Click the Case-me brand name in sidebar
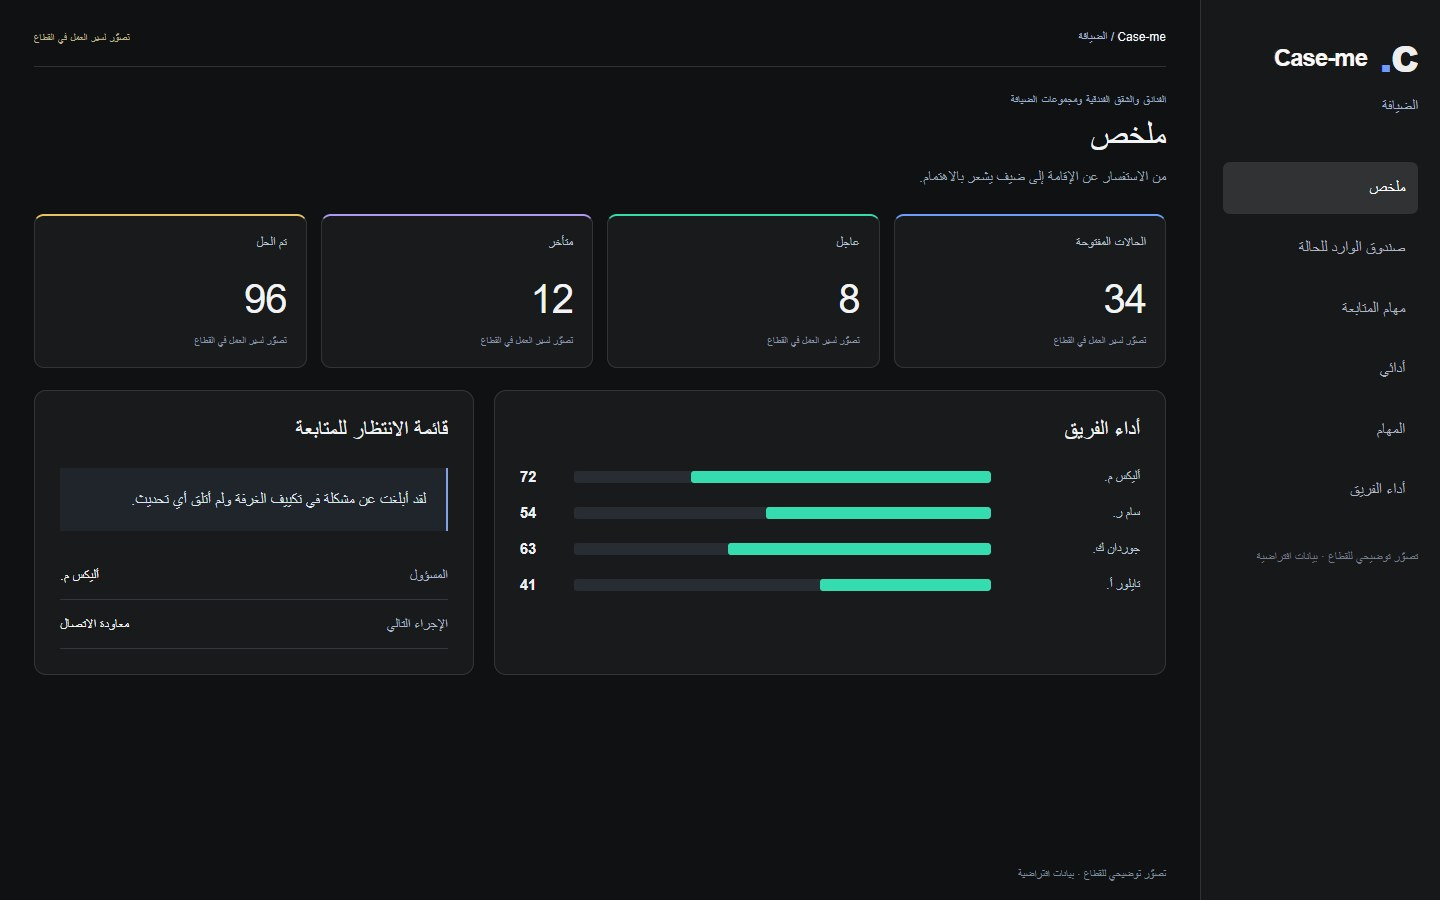The height and width of the screenshot is (900, 1440). (1320, 59)
